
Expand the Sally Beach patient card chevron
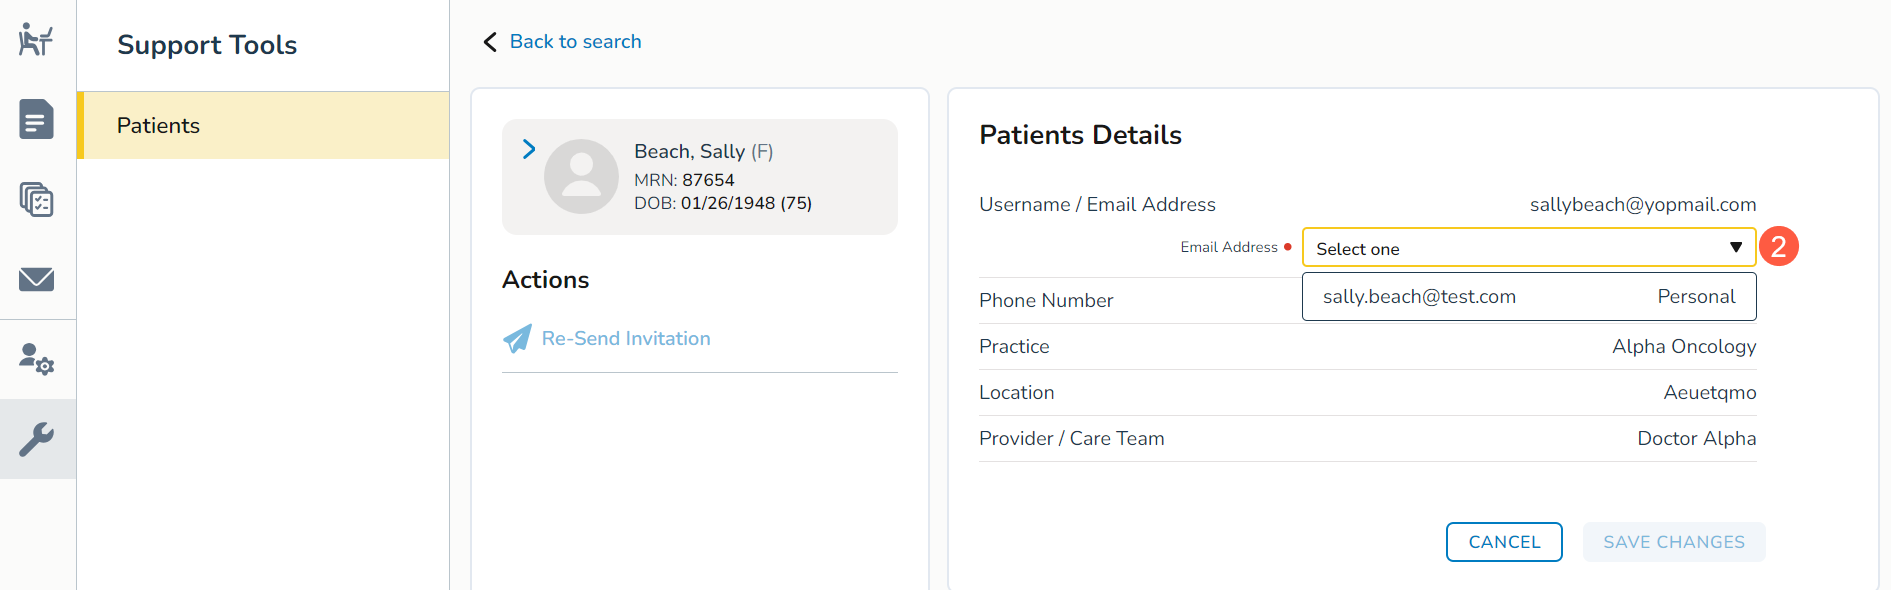[x=529, y=150]
